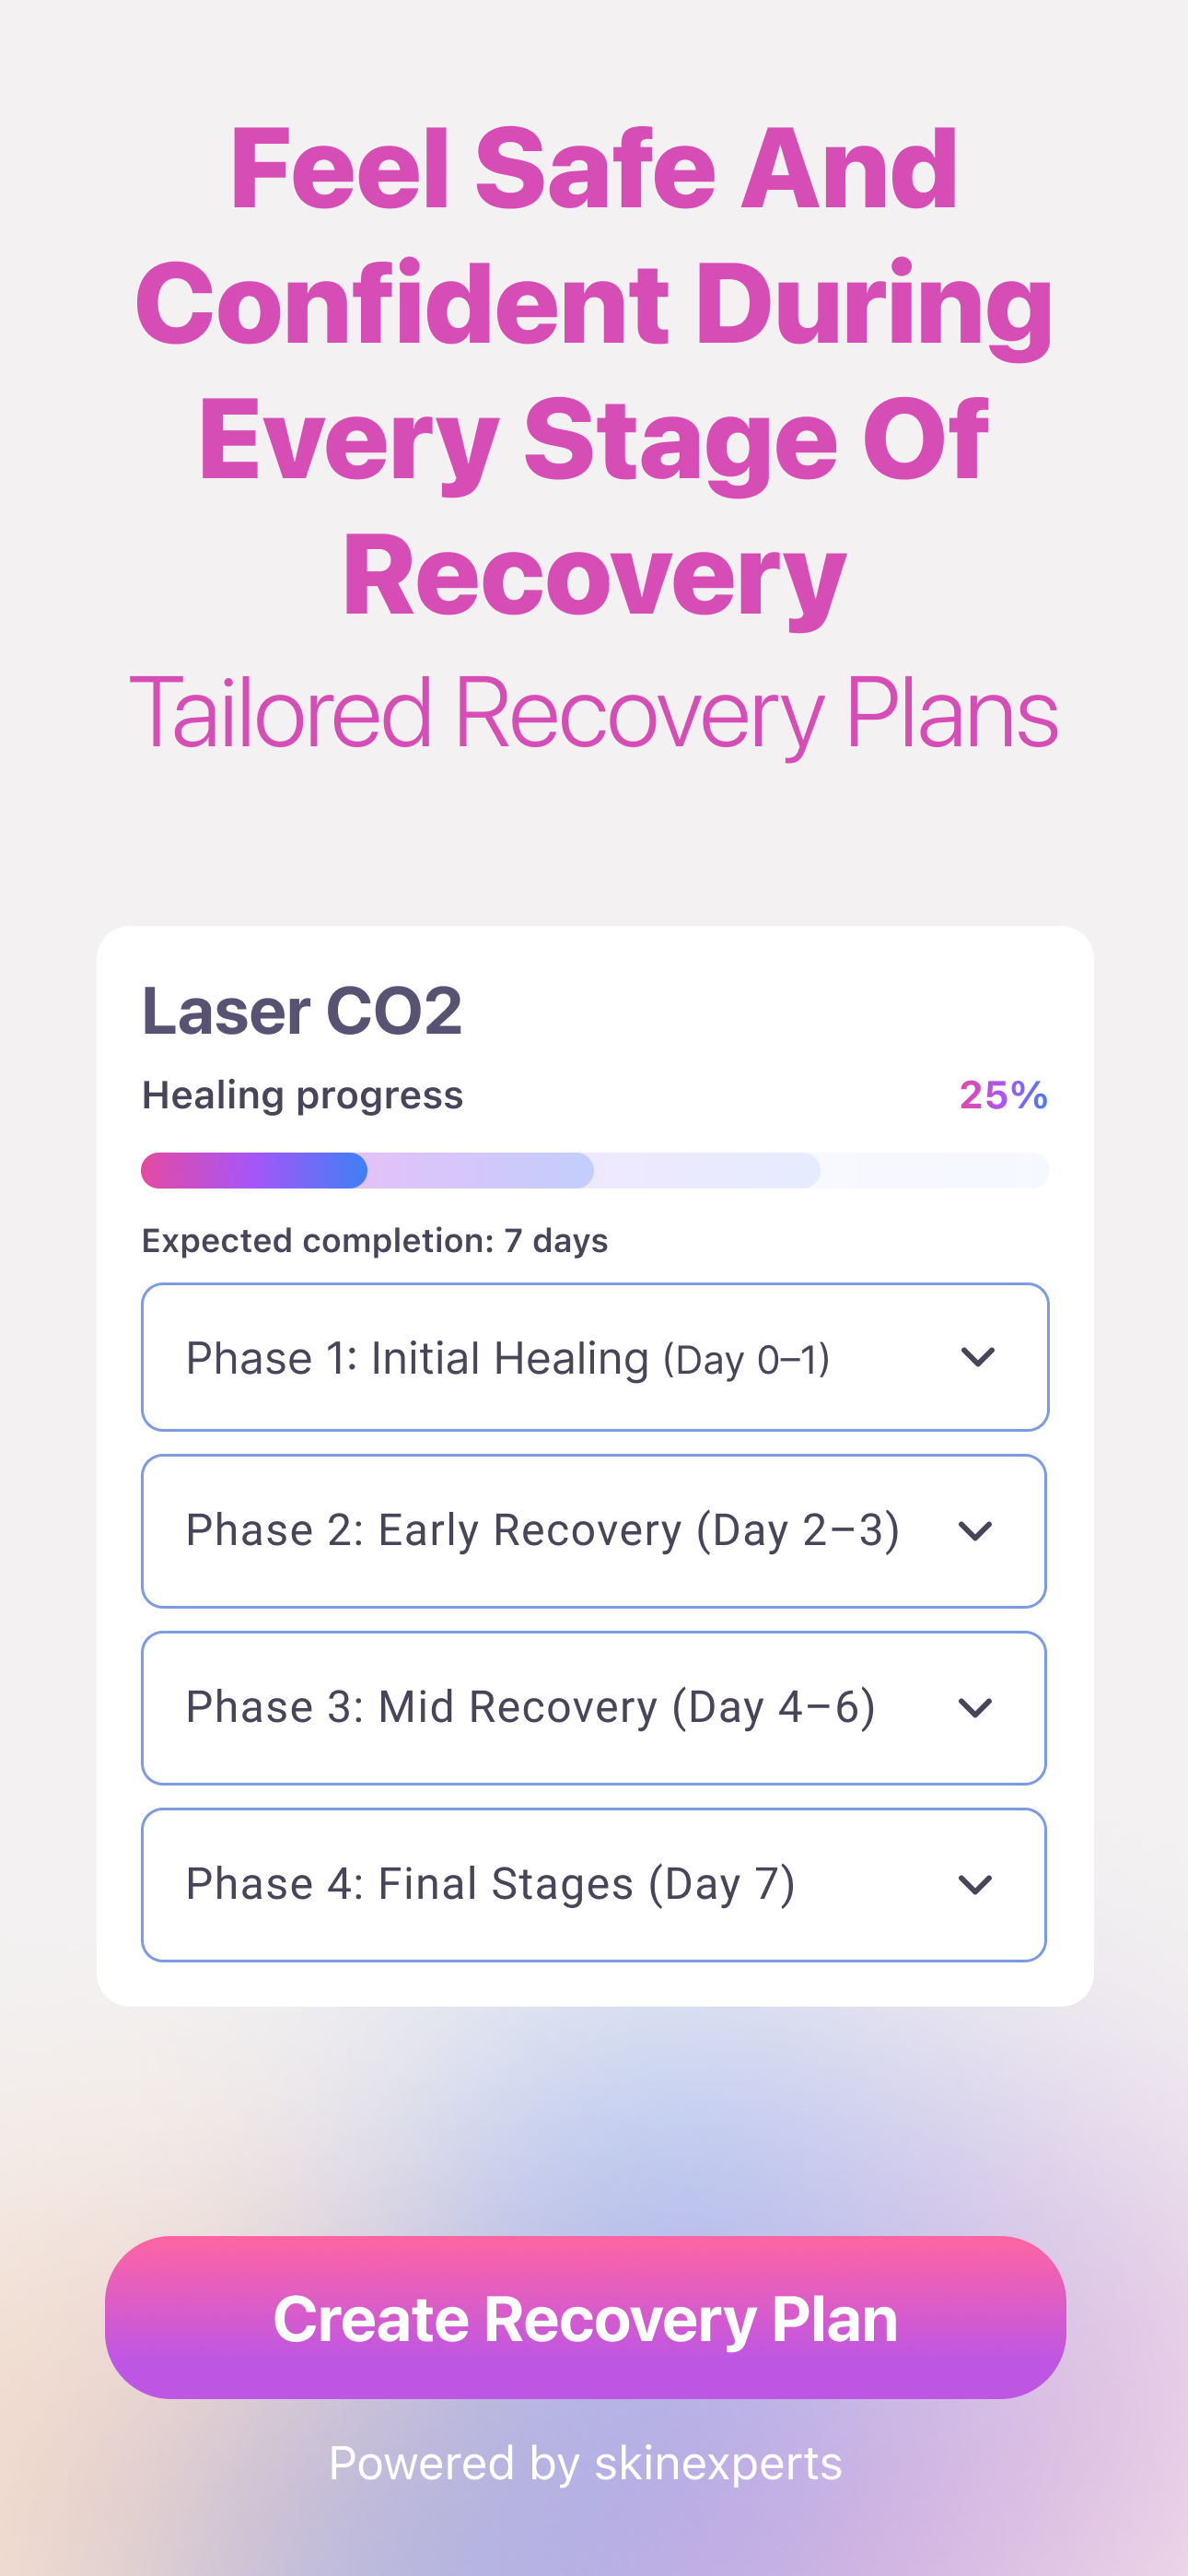Click the third segment of progress bar

707,1170
